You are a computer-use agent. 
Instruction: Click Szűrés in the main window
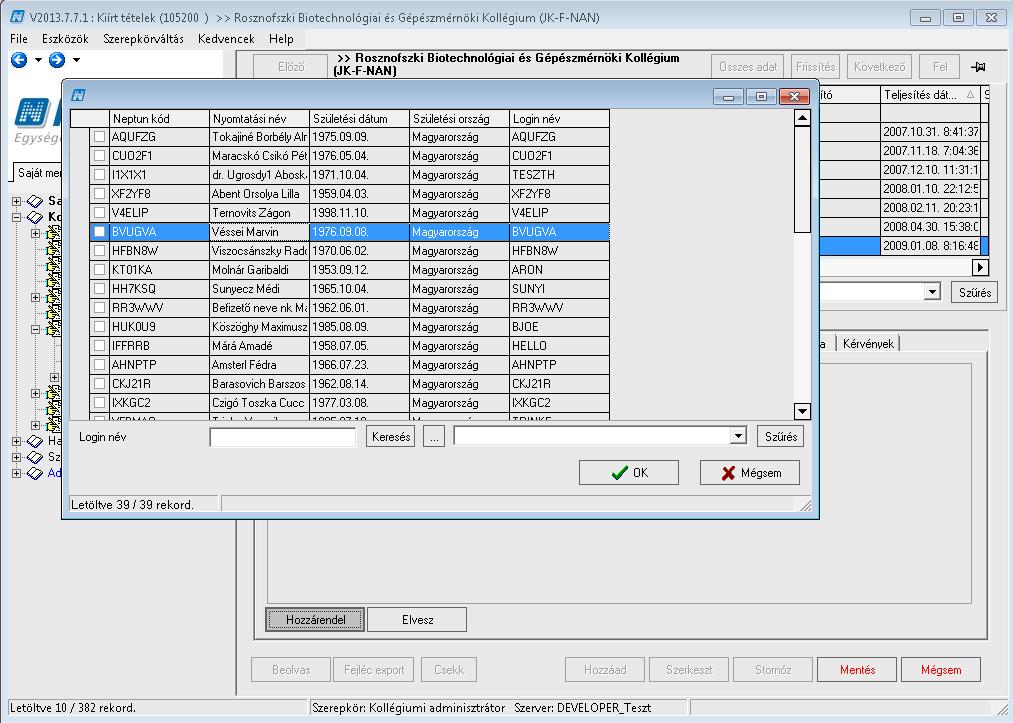pos(974,293)
